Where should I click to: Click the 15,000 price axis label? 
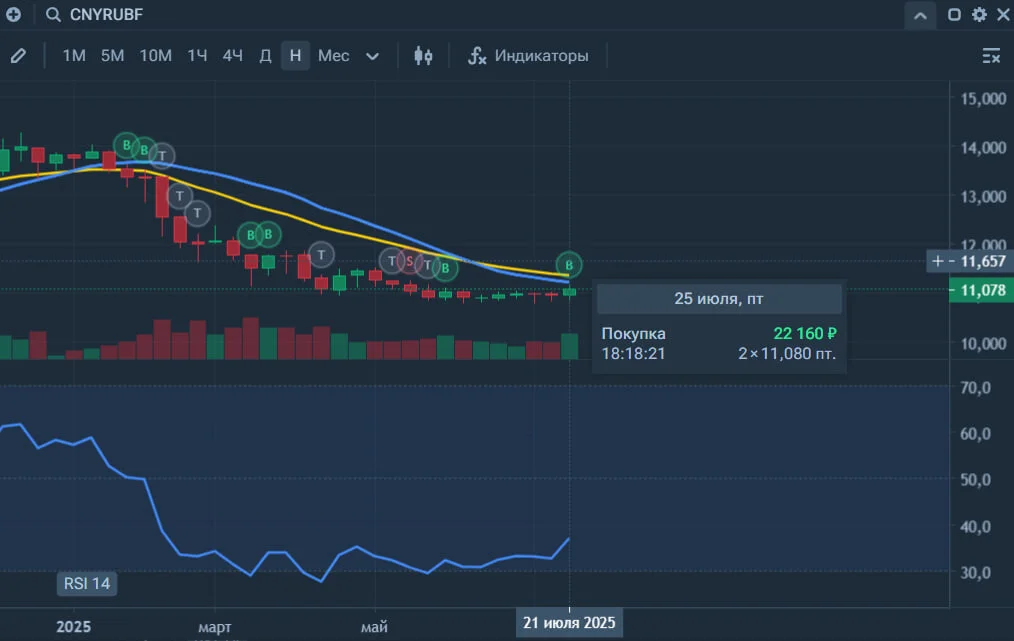983,98
